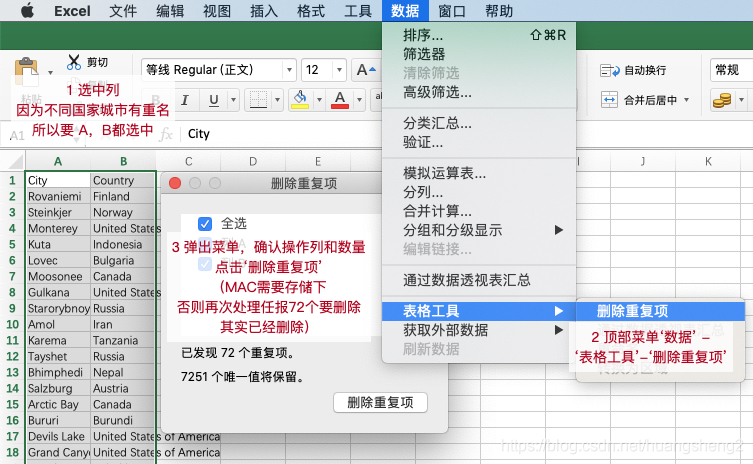
Task: Open the 插入 menu
Action: point(264,11)
